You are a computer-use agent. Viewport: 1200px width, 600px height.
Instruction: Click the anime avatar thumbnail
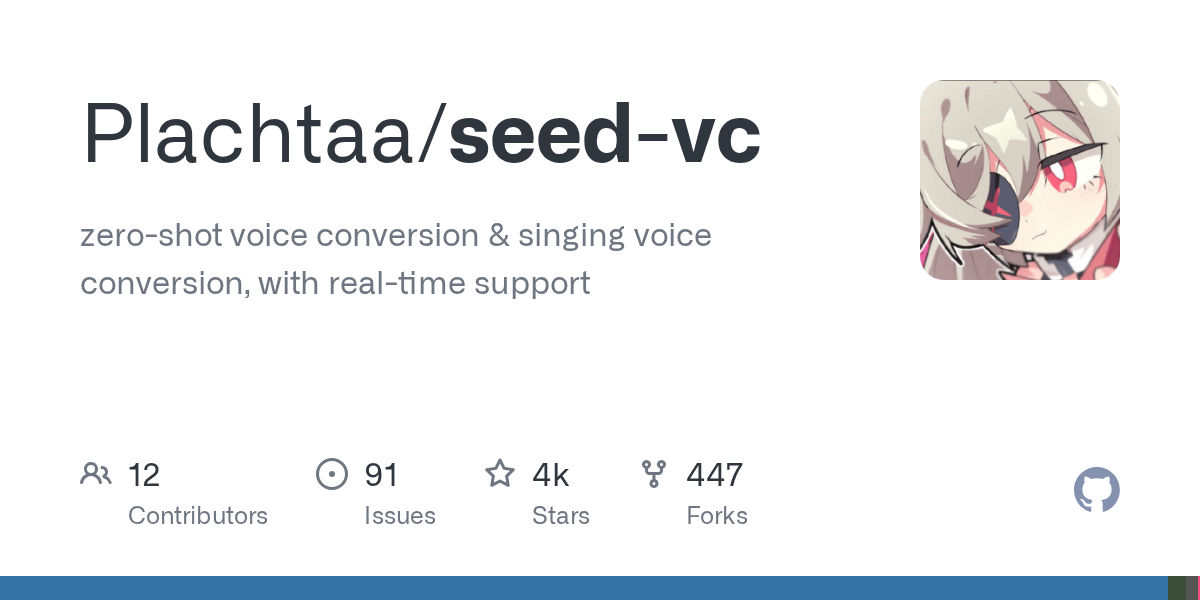pos(1019,180)
